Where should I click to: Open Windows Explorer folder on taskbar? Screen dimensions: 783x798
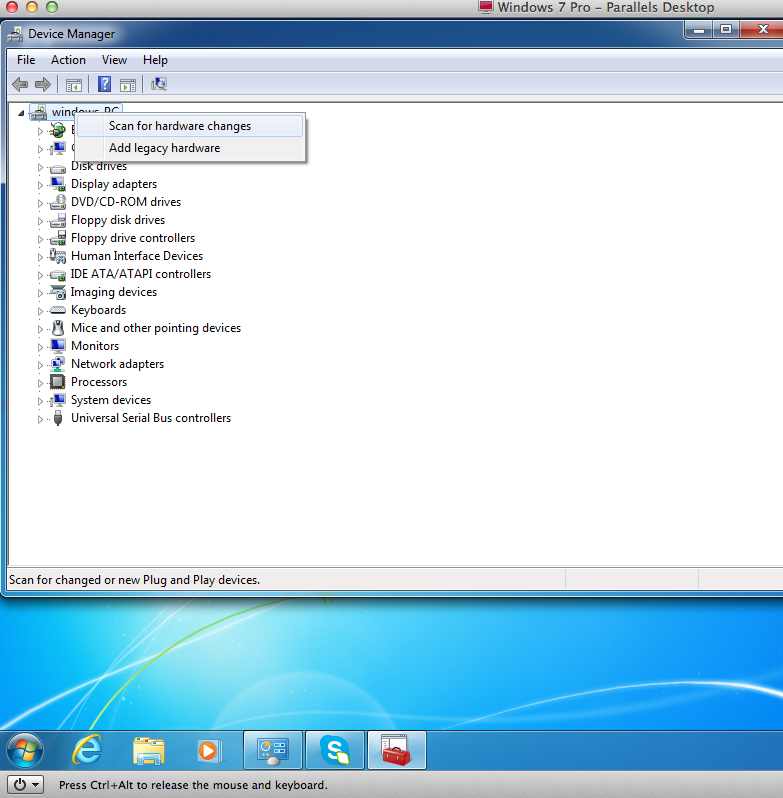[x=149, y=751]
